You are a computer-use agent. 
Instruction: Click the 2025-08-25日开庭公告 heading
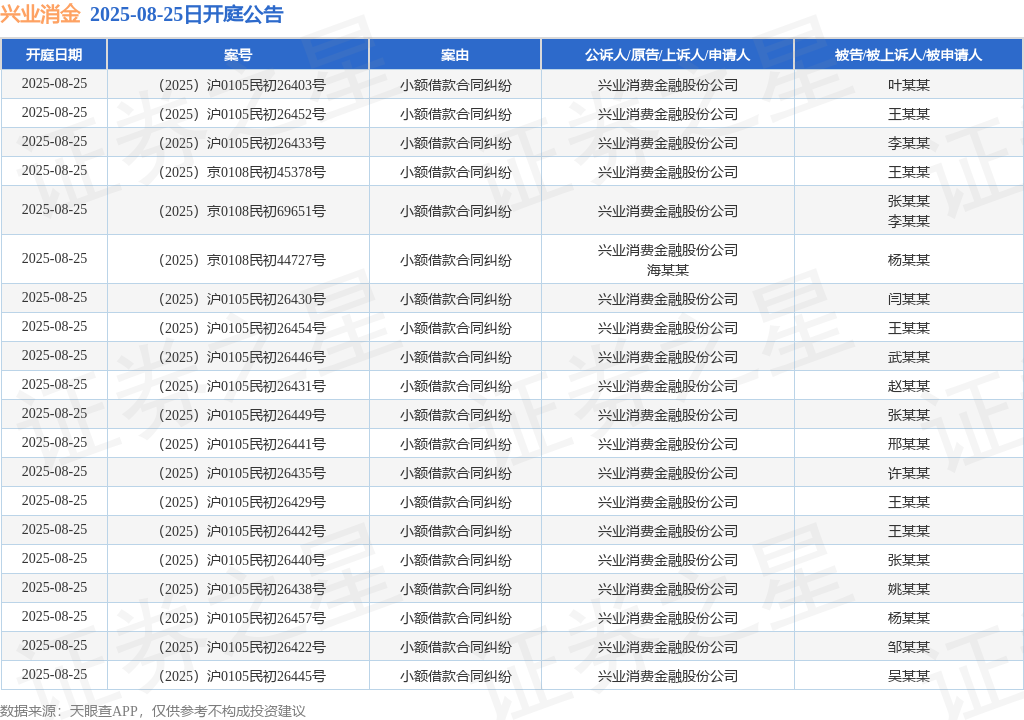pos(186,14)
